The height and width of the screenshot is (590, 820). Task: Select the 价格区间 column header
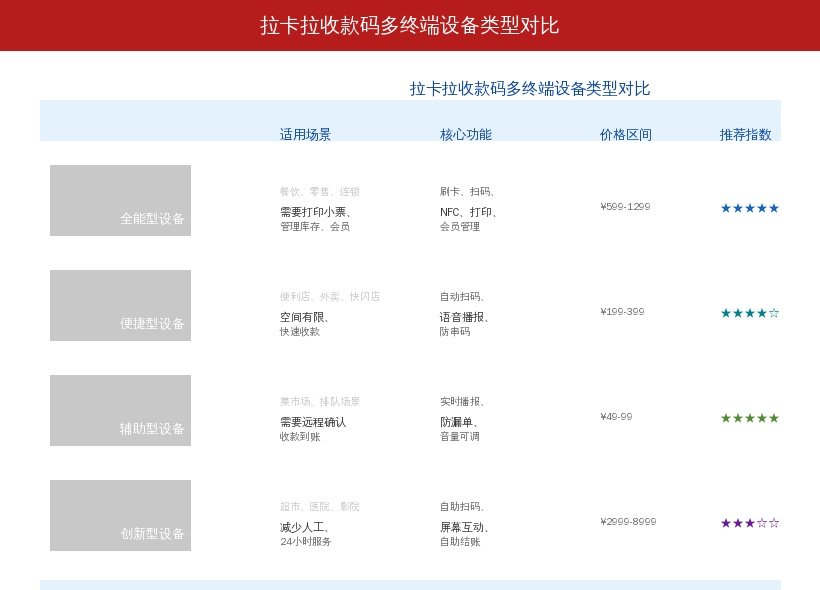pos(625,134)
